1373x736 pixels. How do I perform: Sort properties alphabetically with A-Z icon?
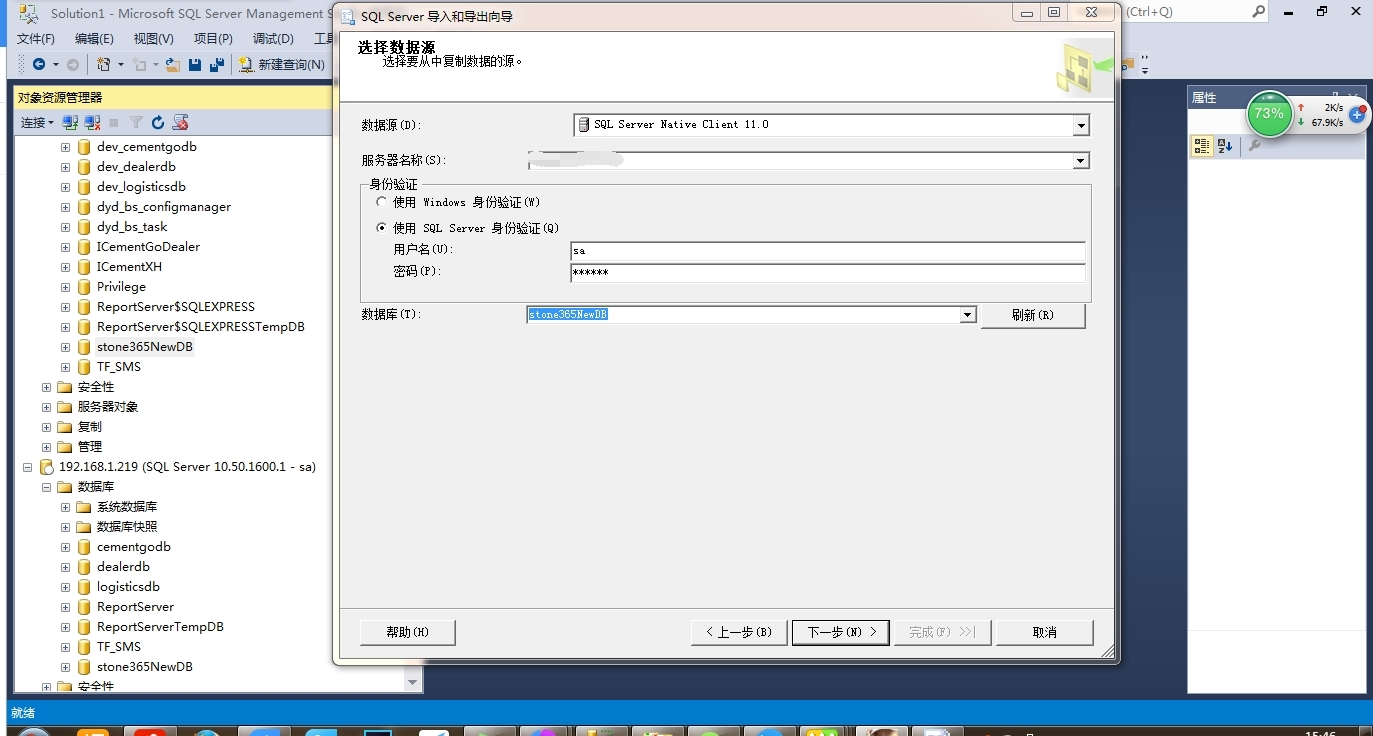pos(1225,146)
